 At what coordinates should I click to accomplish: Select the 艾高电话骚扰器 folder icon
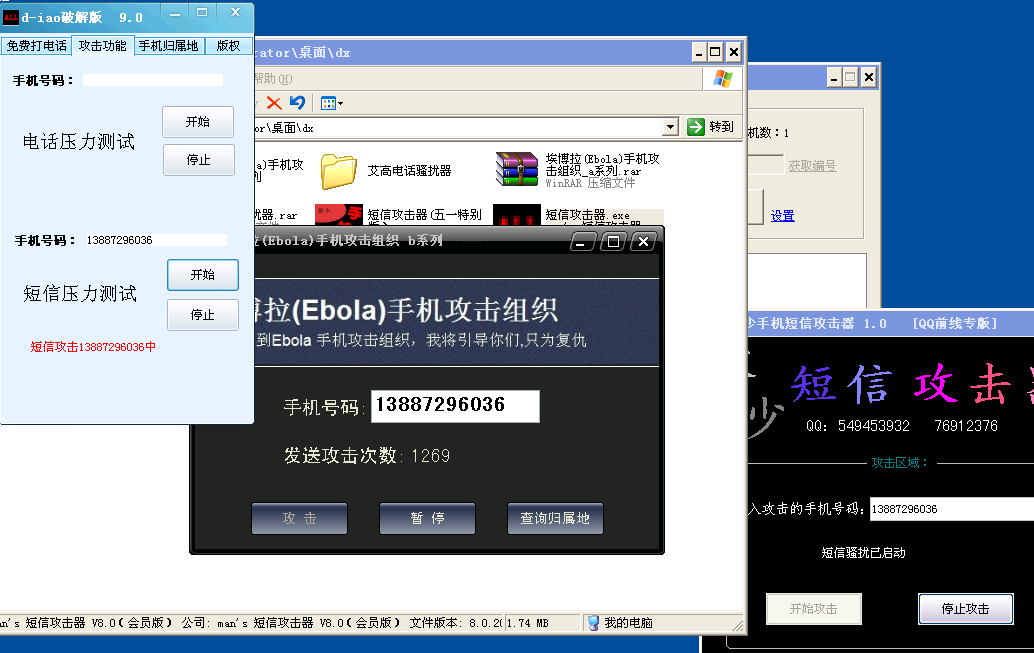(x=339, y=171)
